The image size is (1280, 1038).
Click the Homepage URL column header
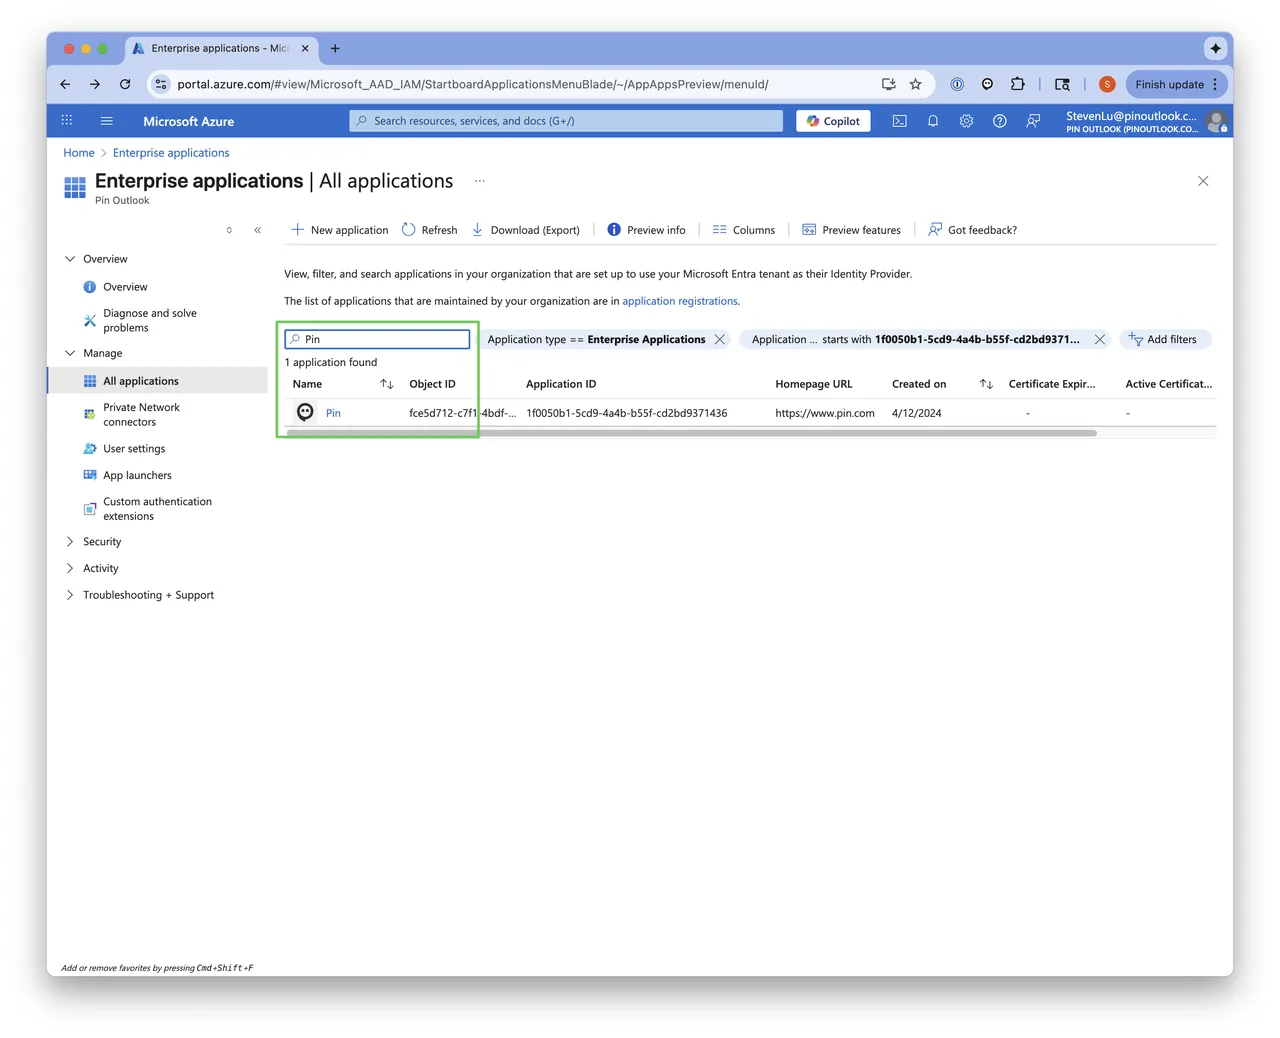[x=814, y=384]
